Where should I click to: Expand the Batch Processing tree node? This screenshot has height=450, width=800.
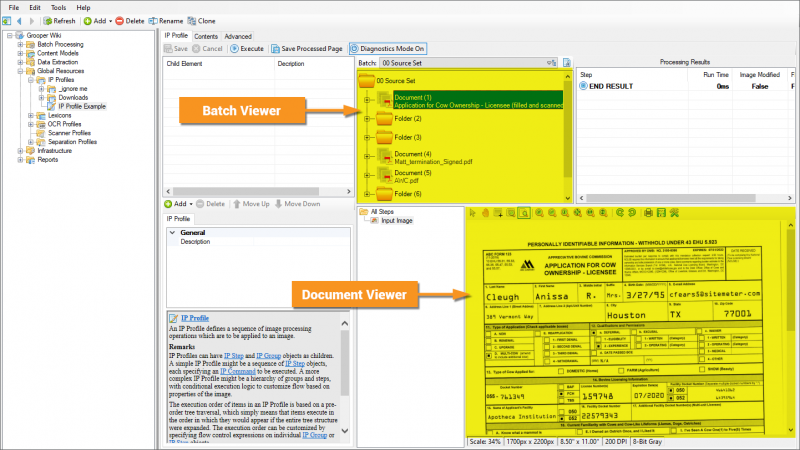20,44
